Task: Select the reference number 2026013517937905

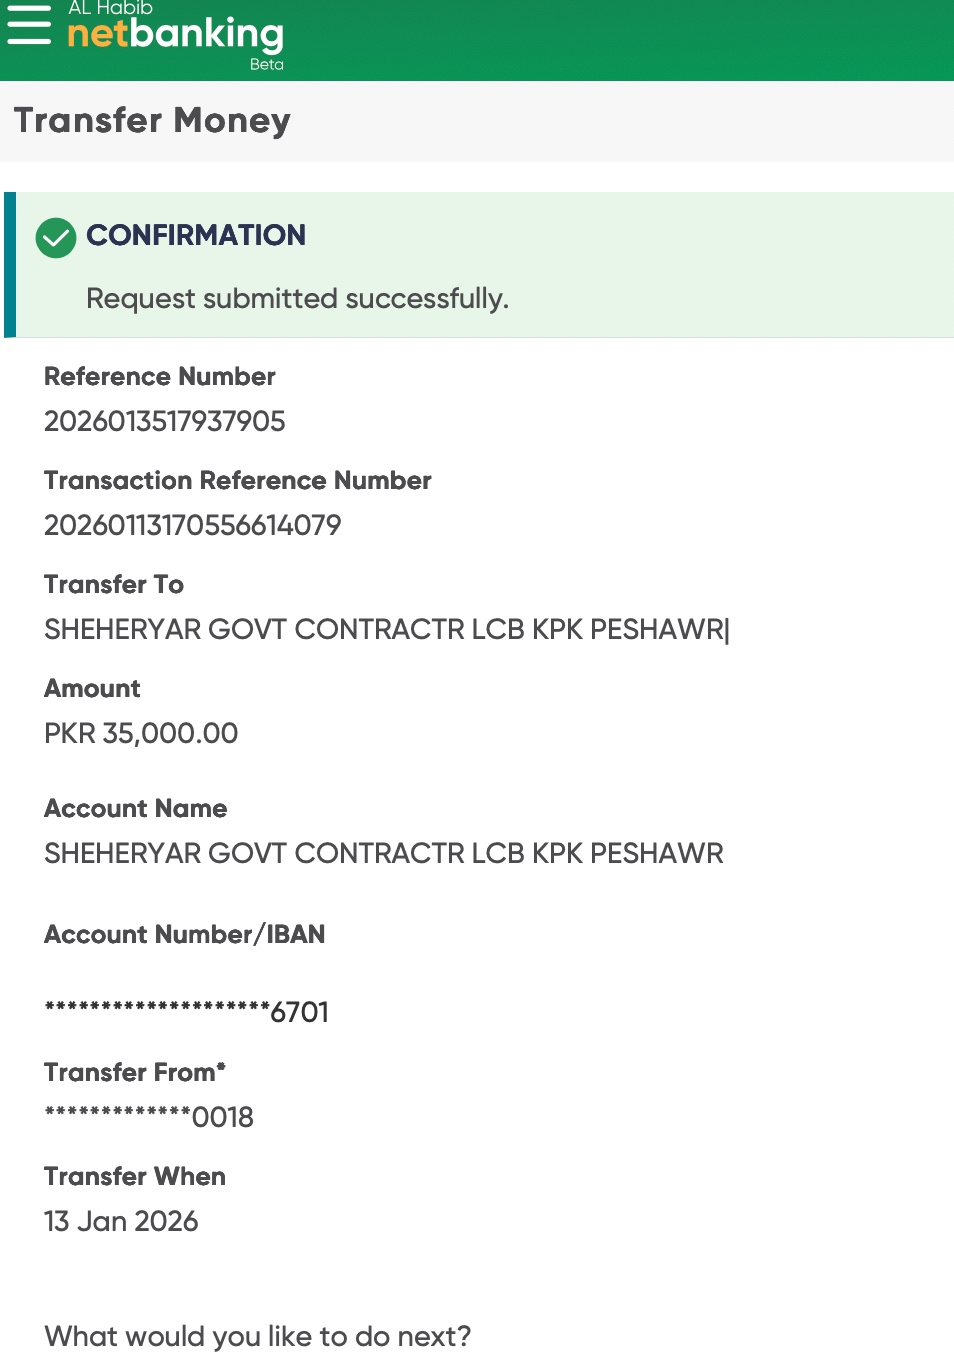Action: [x=165, y=422]
